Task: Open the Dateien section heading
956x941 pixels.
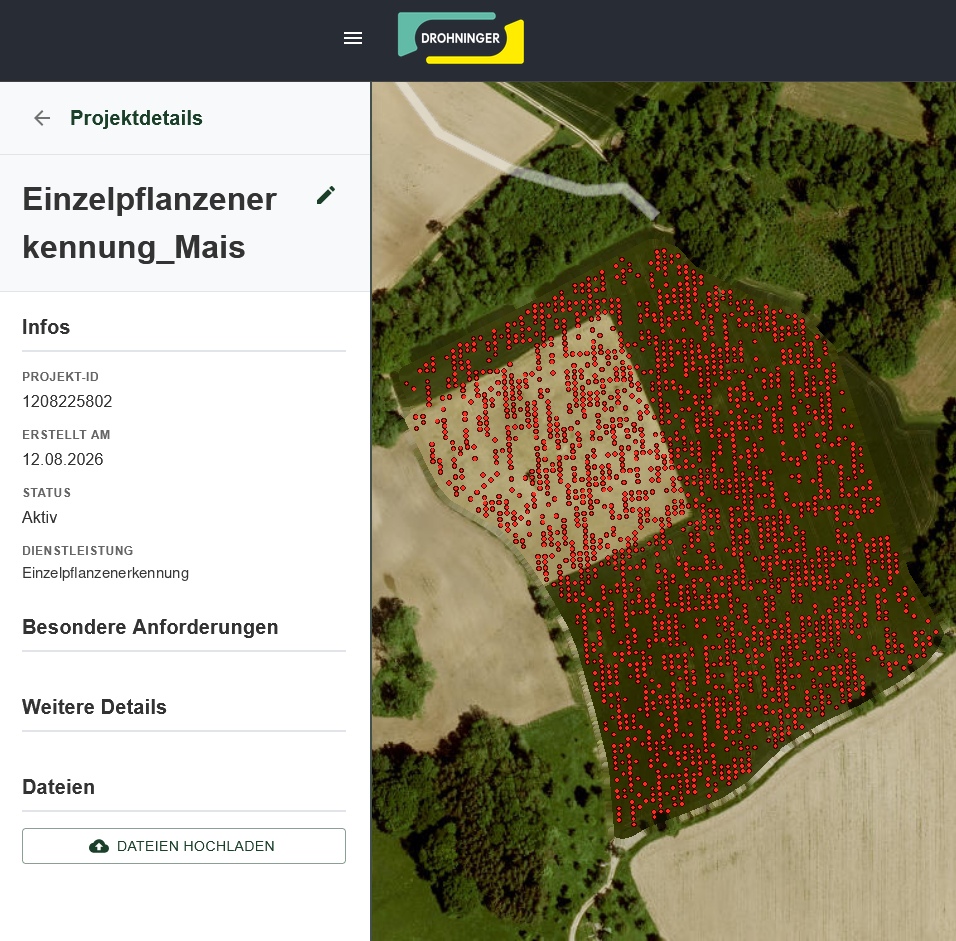Action: [59, 787]
